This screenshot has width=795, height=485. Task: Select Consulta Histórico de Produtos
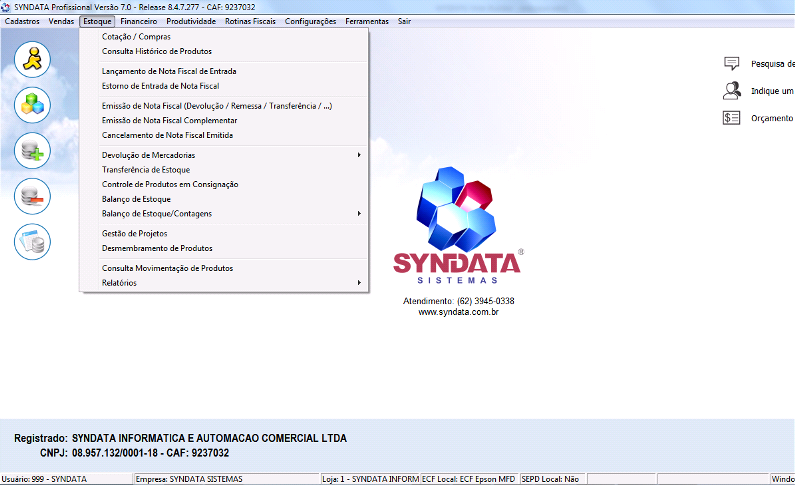(x=224, y=51)
